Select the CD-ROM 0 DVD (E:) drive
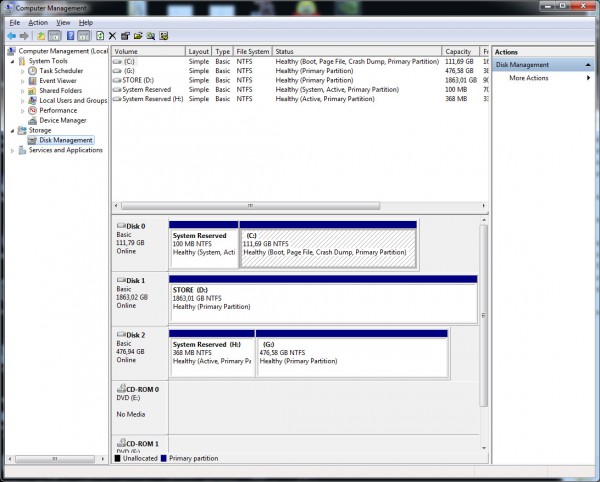This screenshot has width=600, height=482. (x=140, y=408)
